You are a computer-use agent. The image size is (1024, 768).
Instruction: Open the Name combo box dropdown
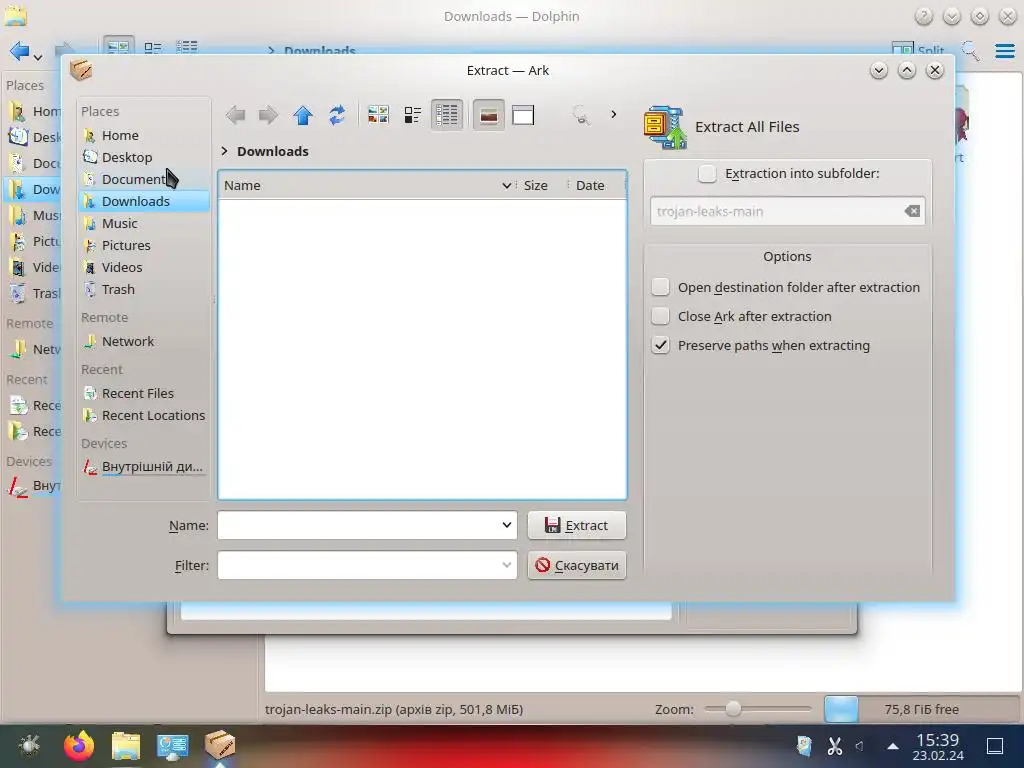pyautogui.click(x=506, y=525)
